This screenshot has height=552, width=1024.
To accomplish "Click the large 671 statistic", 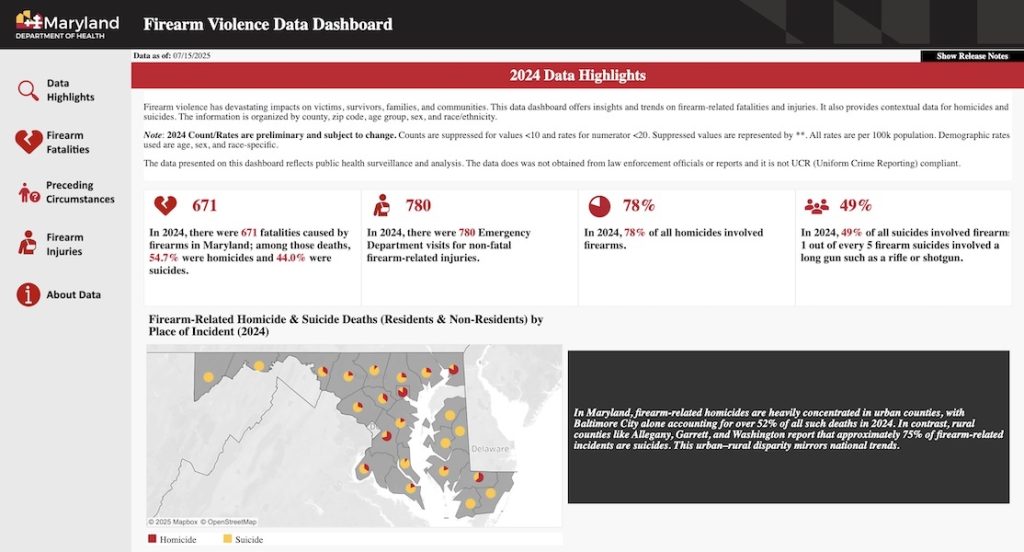I will [204, 206].
